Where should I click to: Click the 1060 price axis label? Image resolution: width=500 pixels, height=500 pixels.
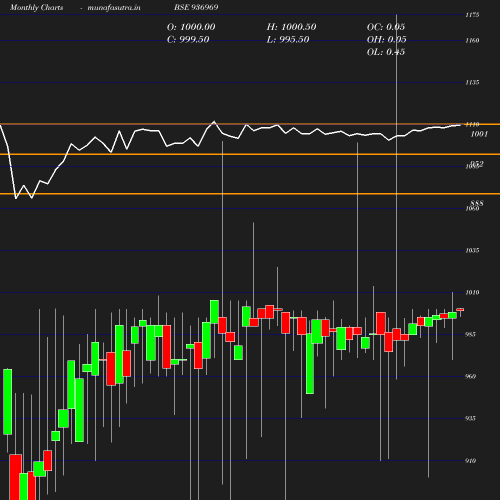tap(472, 209)
